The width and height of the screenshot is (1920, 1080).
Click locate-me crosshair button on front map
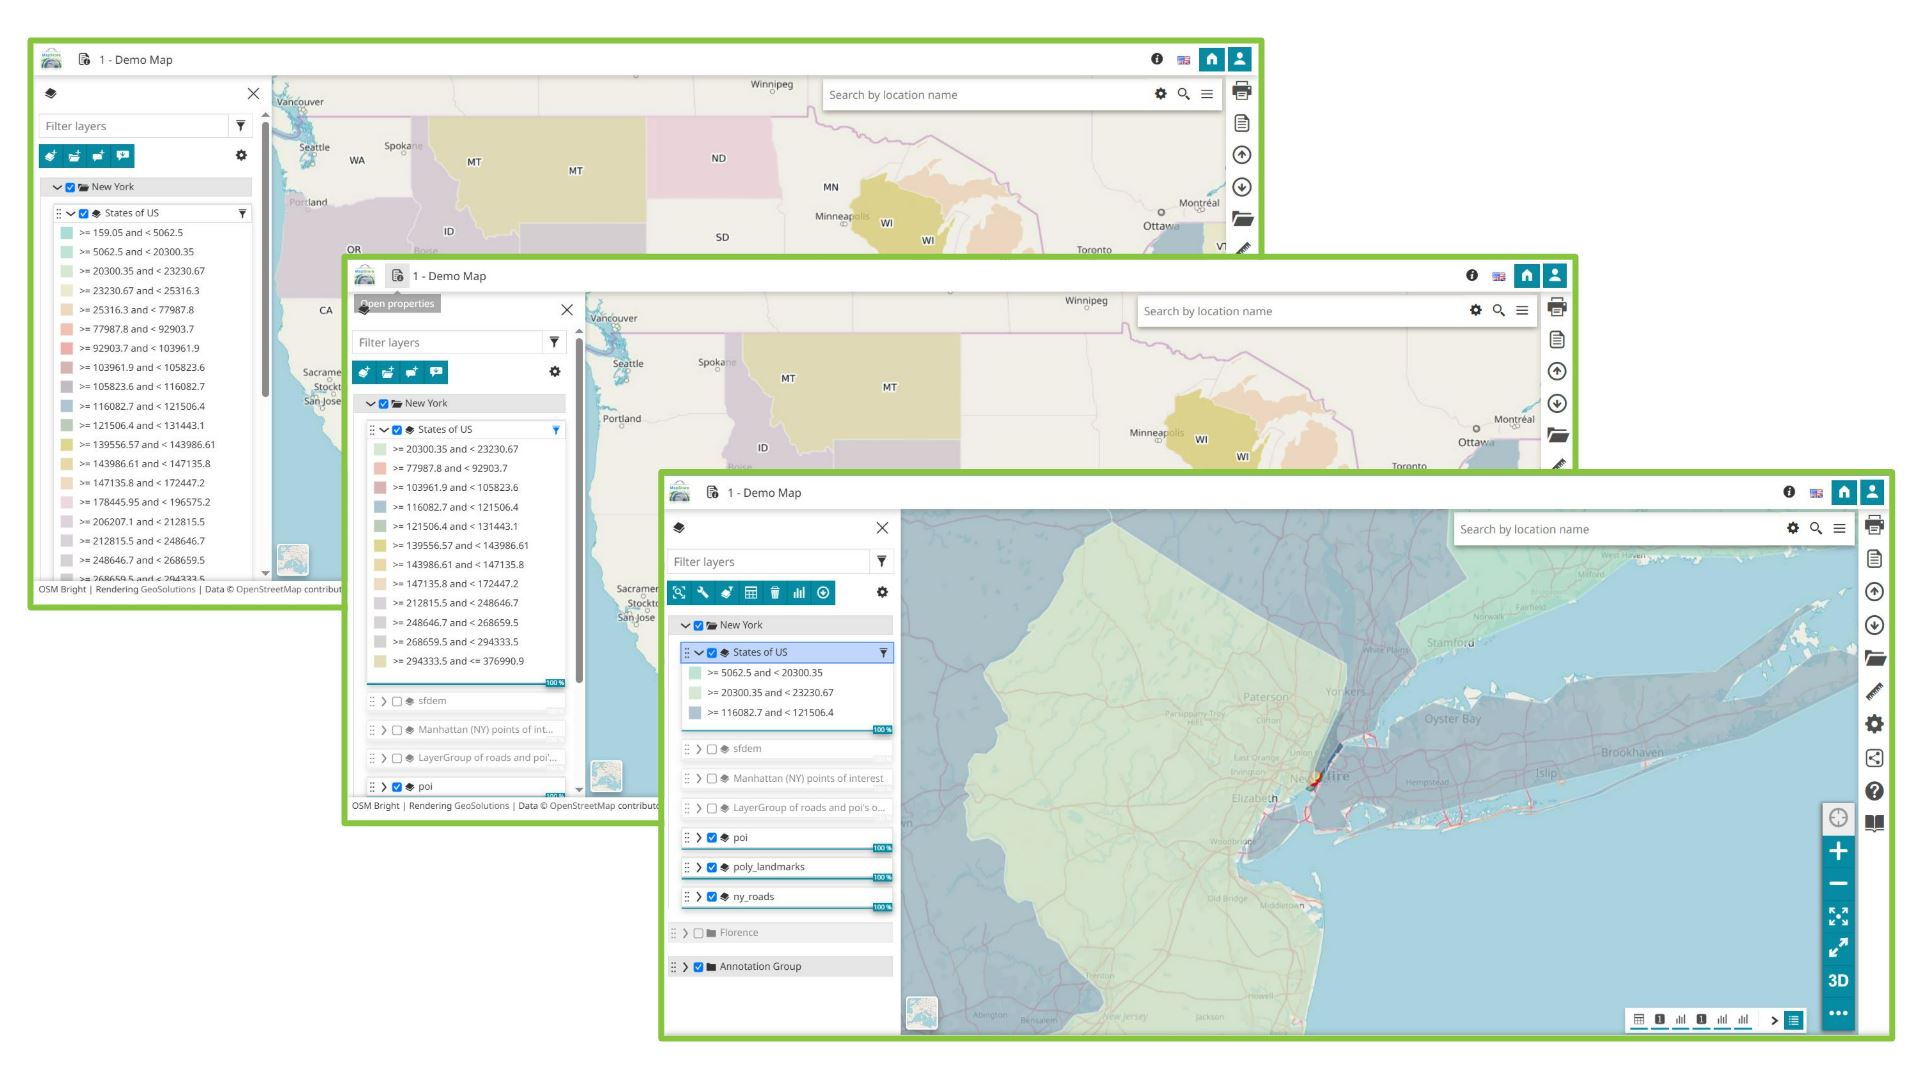click(x=1838, y=818)
